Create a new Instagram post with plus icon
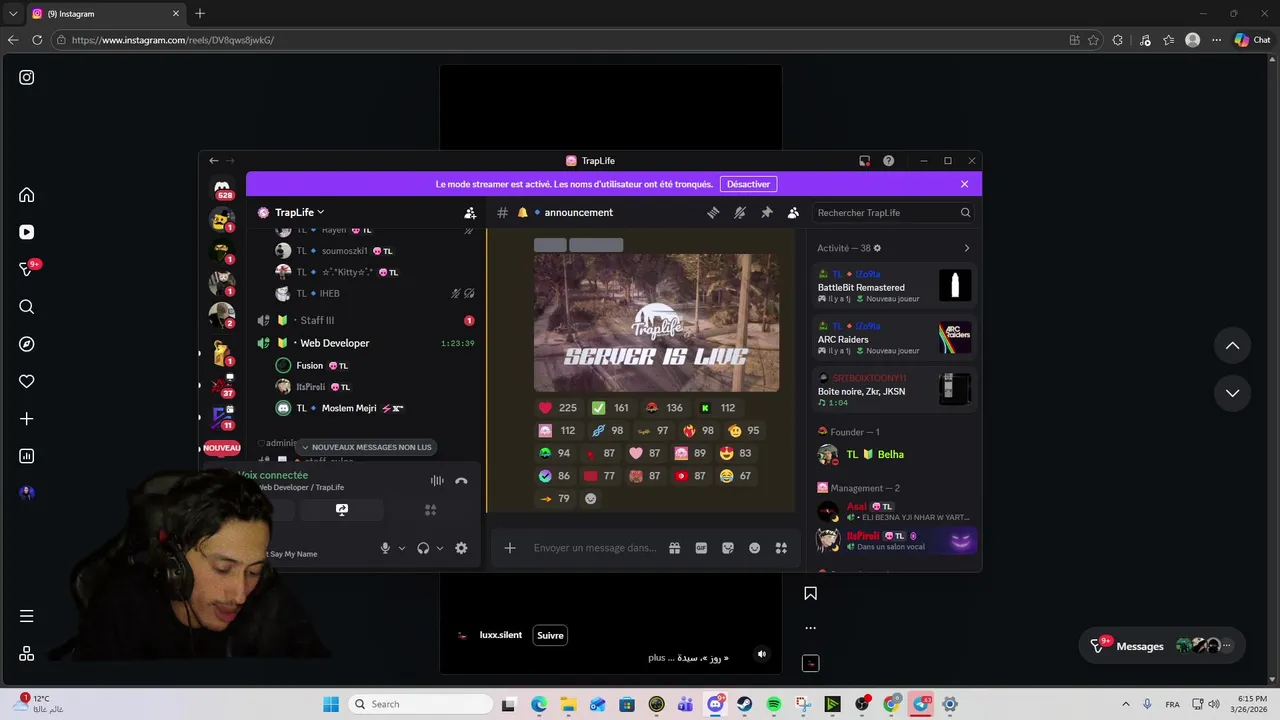 coord(27,419)
